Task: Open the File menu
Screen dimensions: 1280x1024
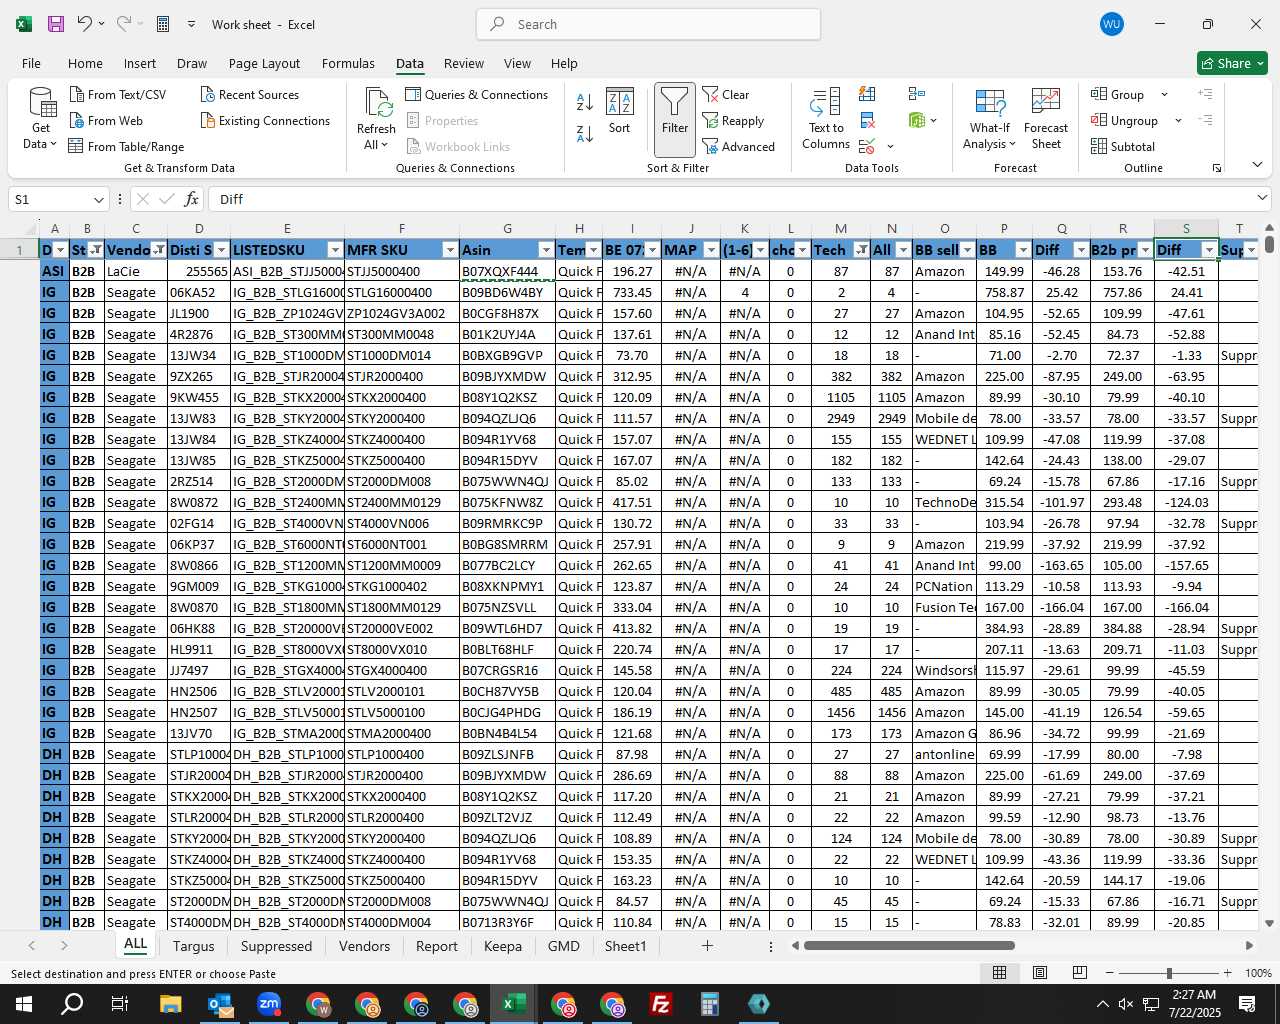Action: tap(31, 63)
